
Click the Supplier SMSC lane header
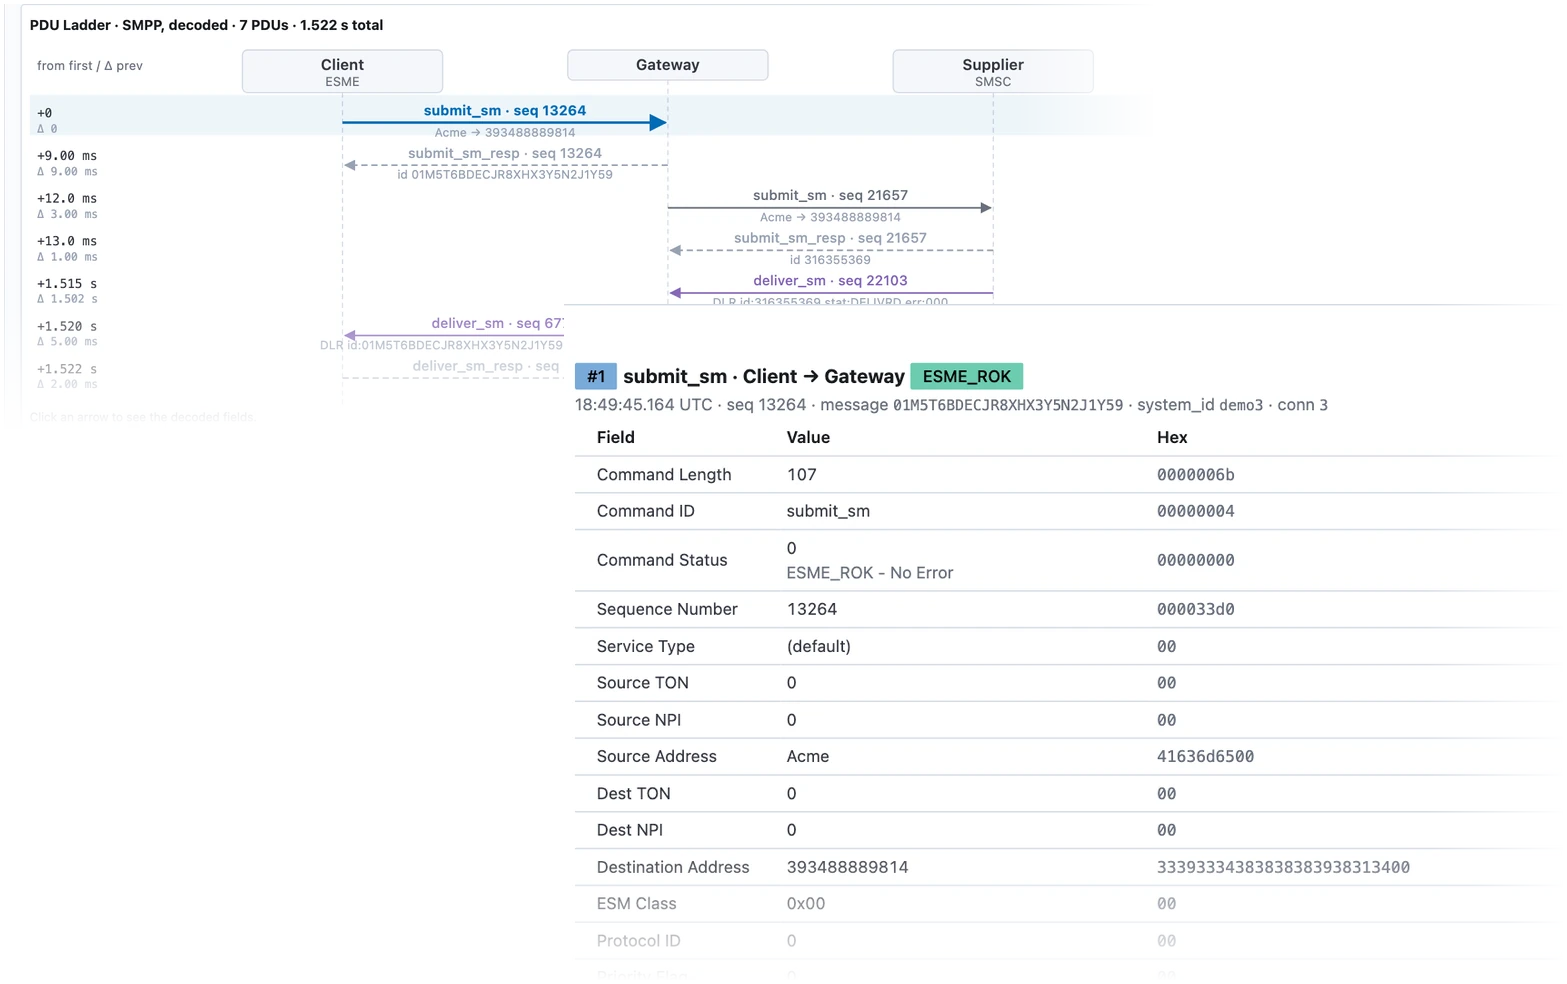[x=993, y=72]
